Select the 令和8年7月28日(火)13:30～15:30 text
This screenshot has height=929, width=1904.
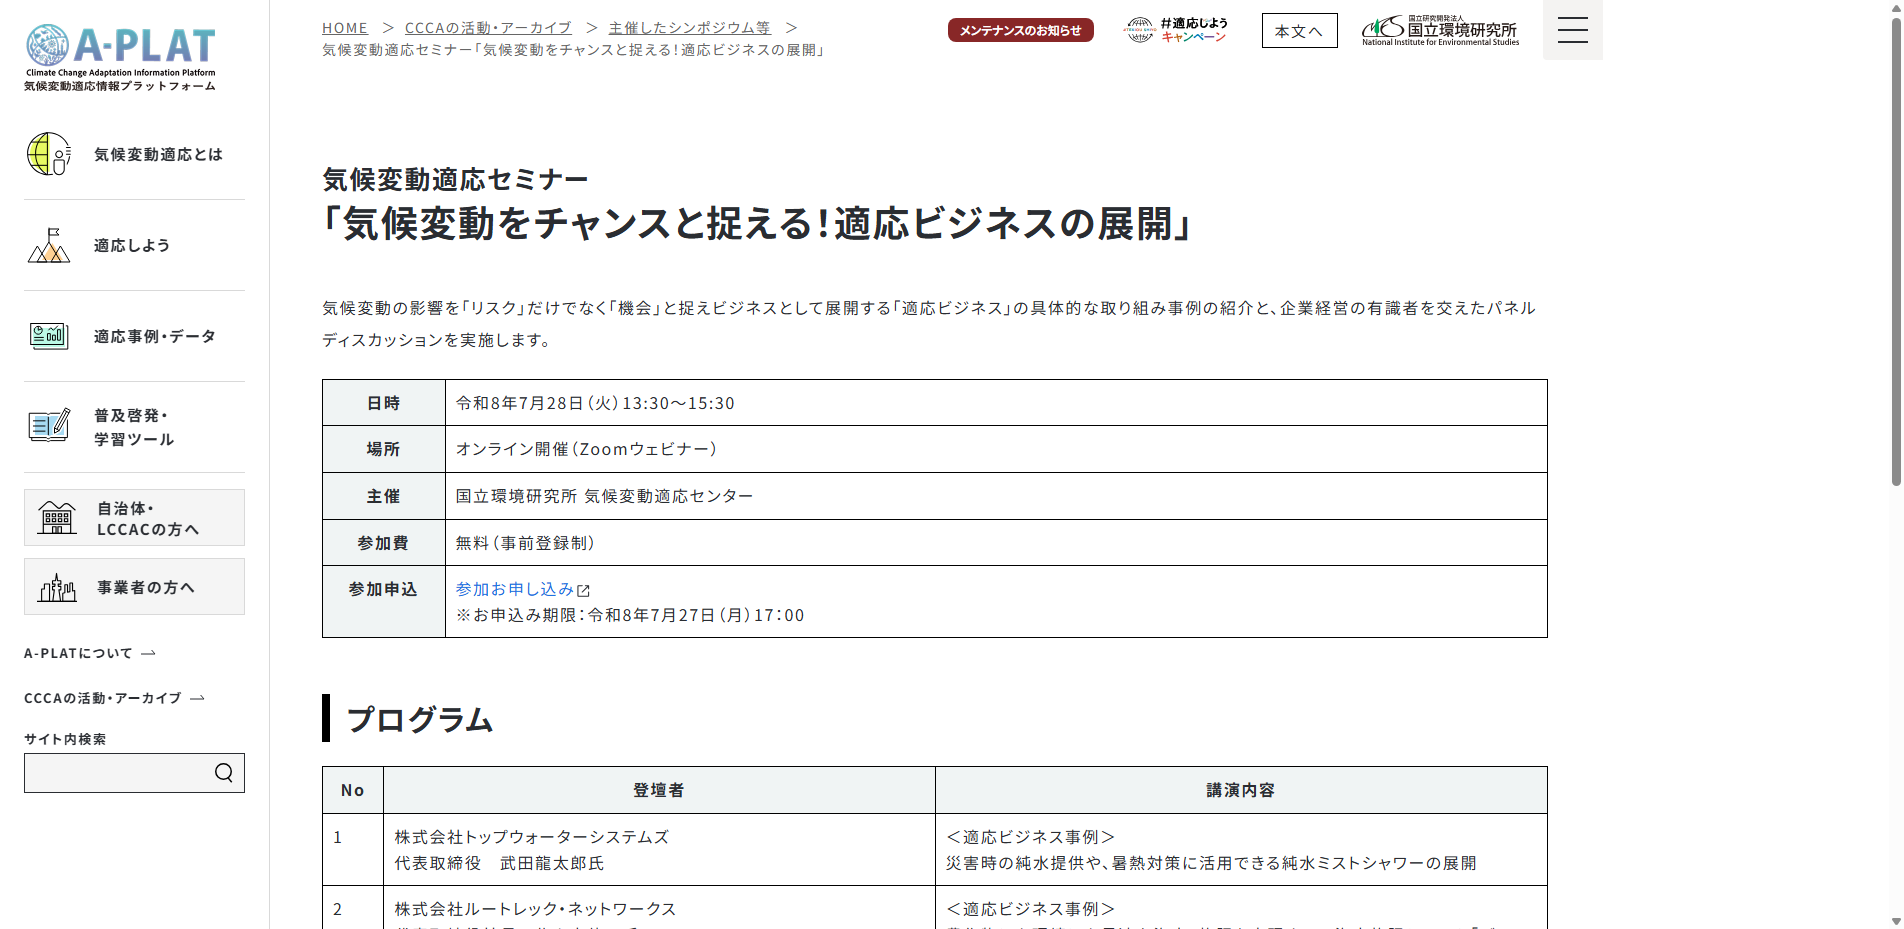pyautogui.click(x=595, y=403)
